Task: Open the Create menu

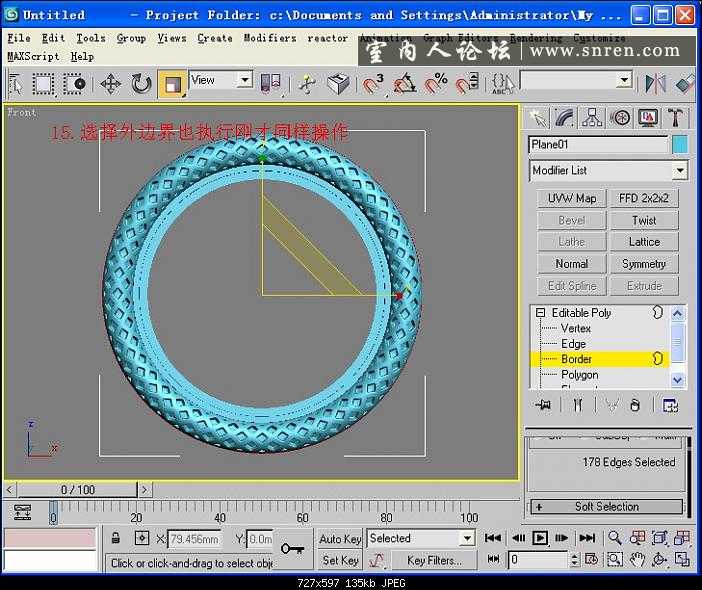Action: pyautogui.click(x=215, y=38)
